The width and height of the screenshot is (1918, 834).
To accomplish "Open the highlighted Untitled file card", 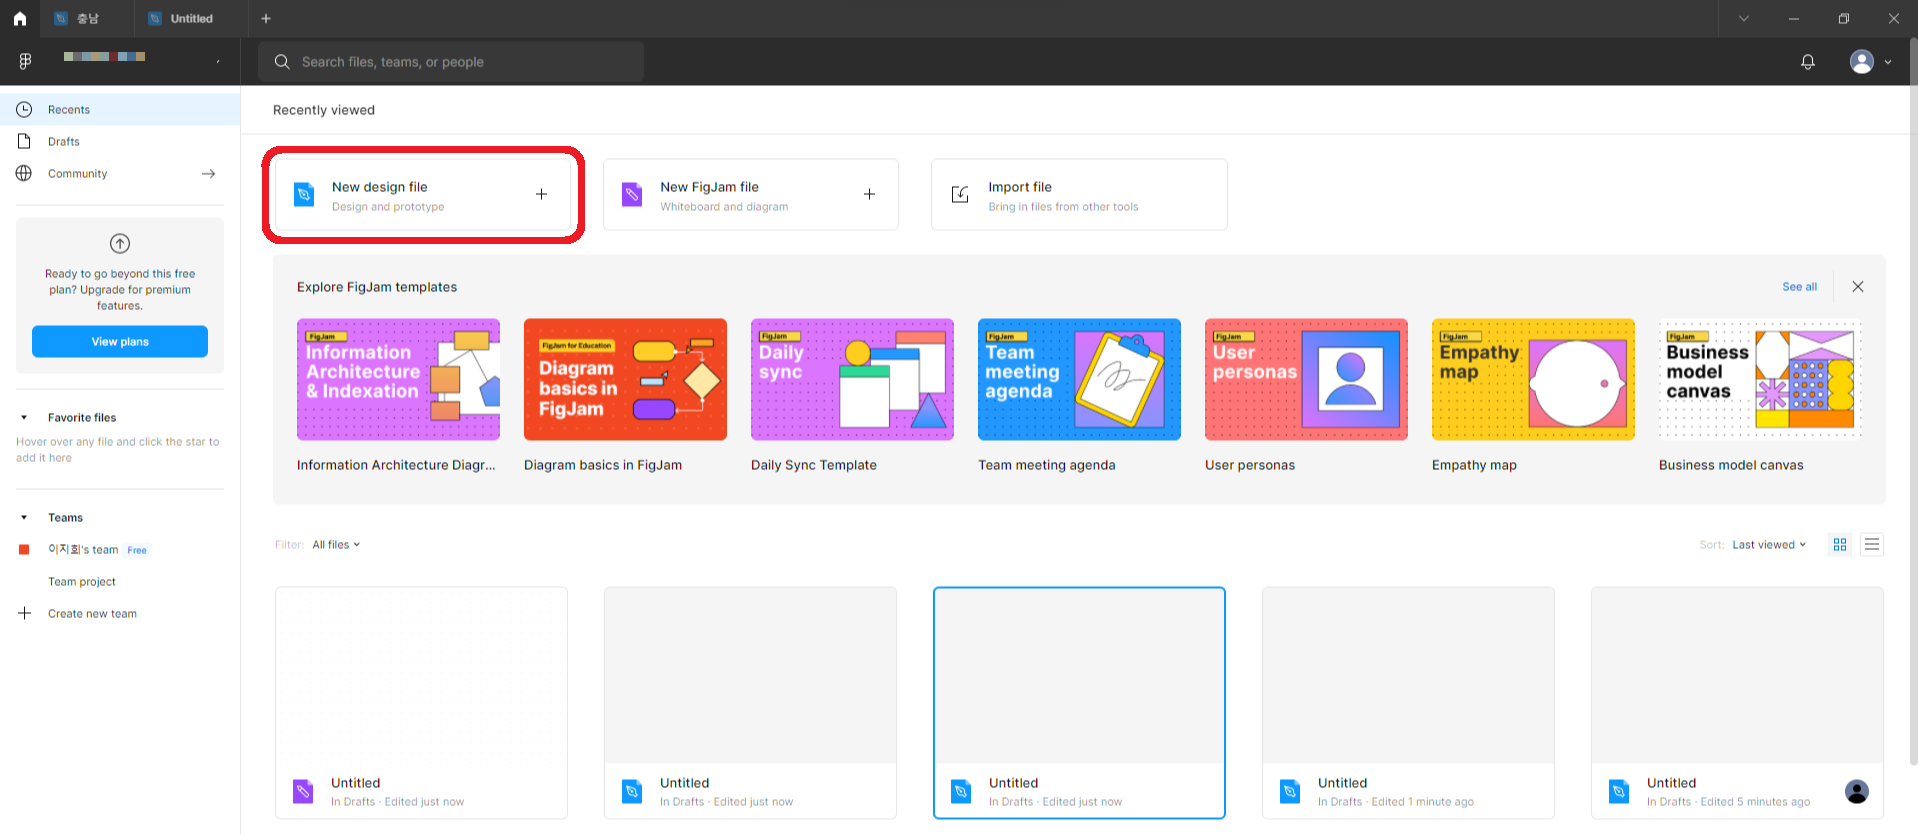I will coord(1079,702).
